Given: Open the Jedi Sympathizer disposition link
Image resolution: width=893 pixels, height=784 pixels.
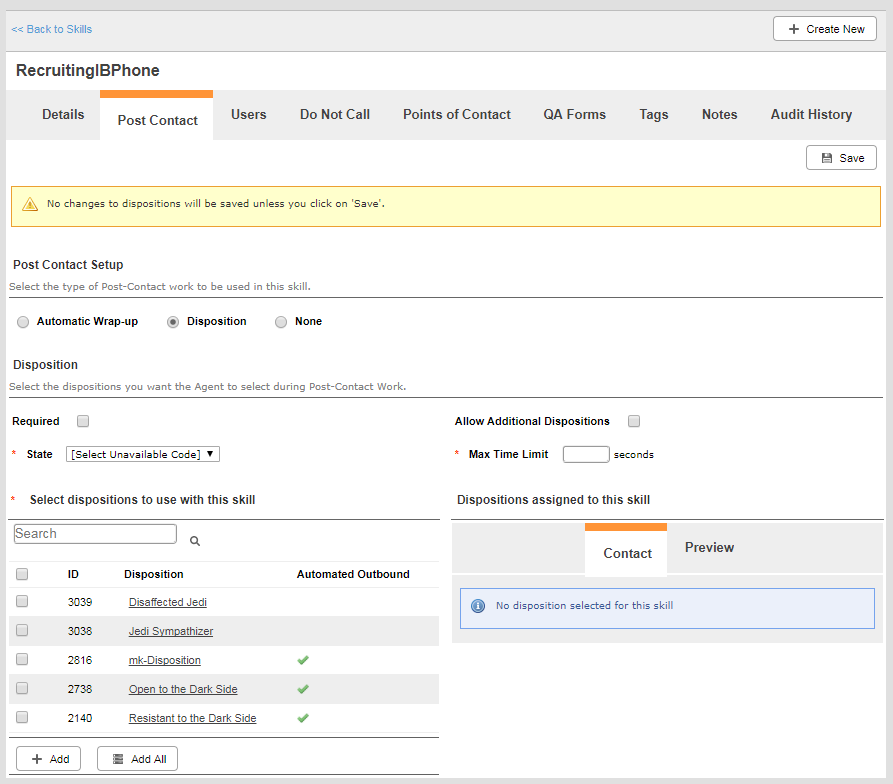Looking at the screenshot, I should pos(170,631).
